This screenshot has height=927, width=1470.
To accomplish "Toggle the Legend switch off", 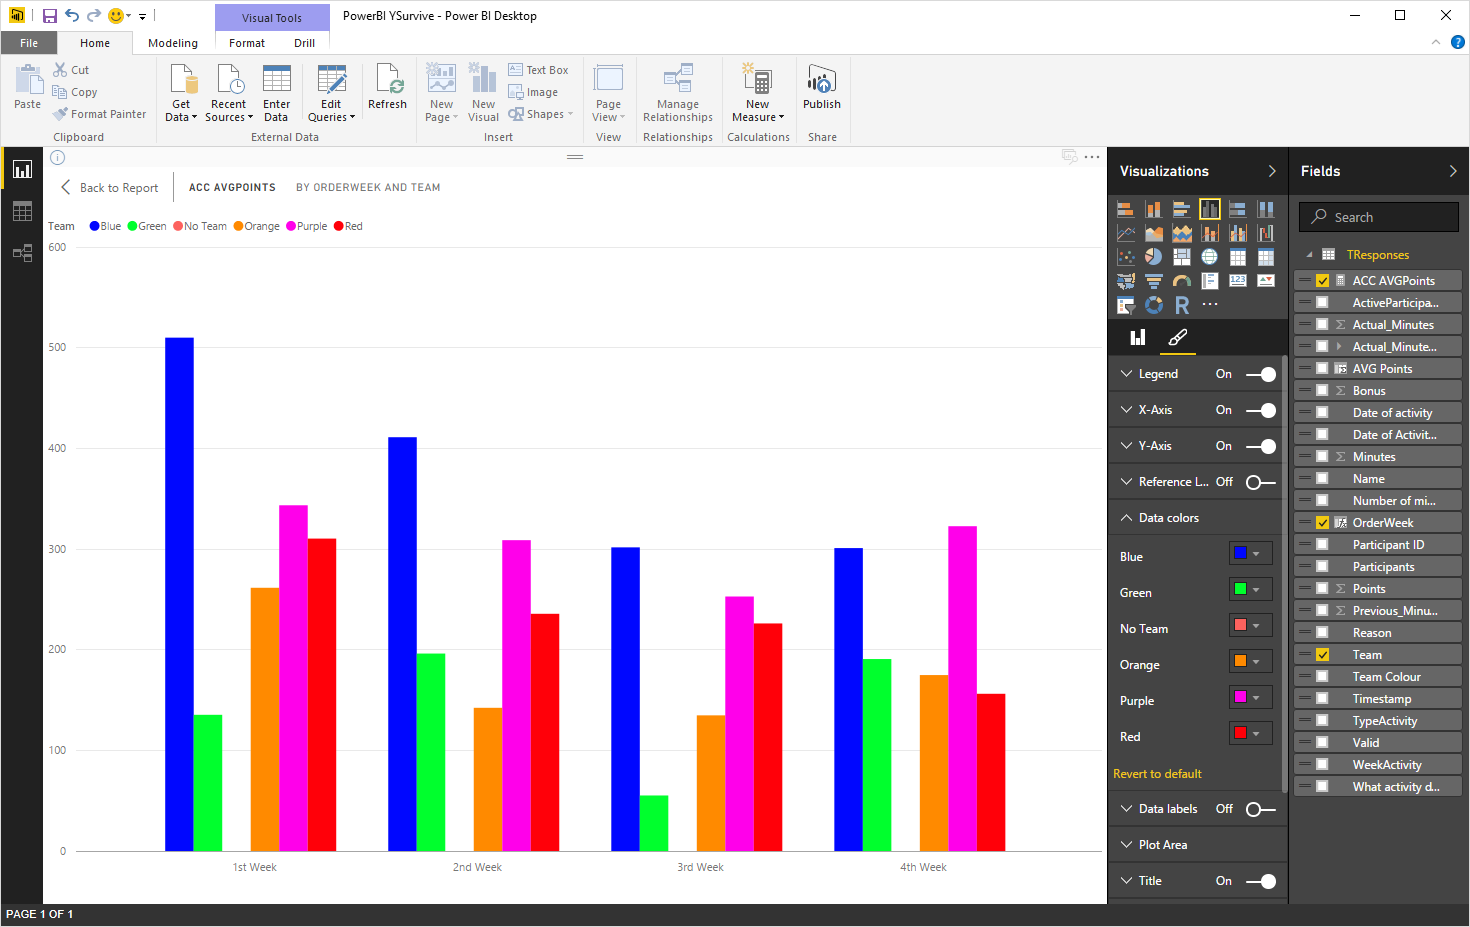I will (x=1262, y=373).
